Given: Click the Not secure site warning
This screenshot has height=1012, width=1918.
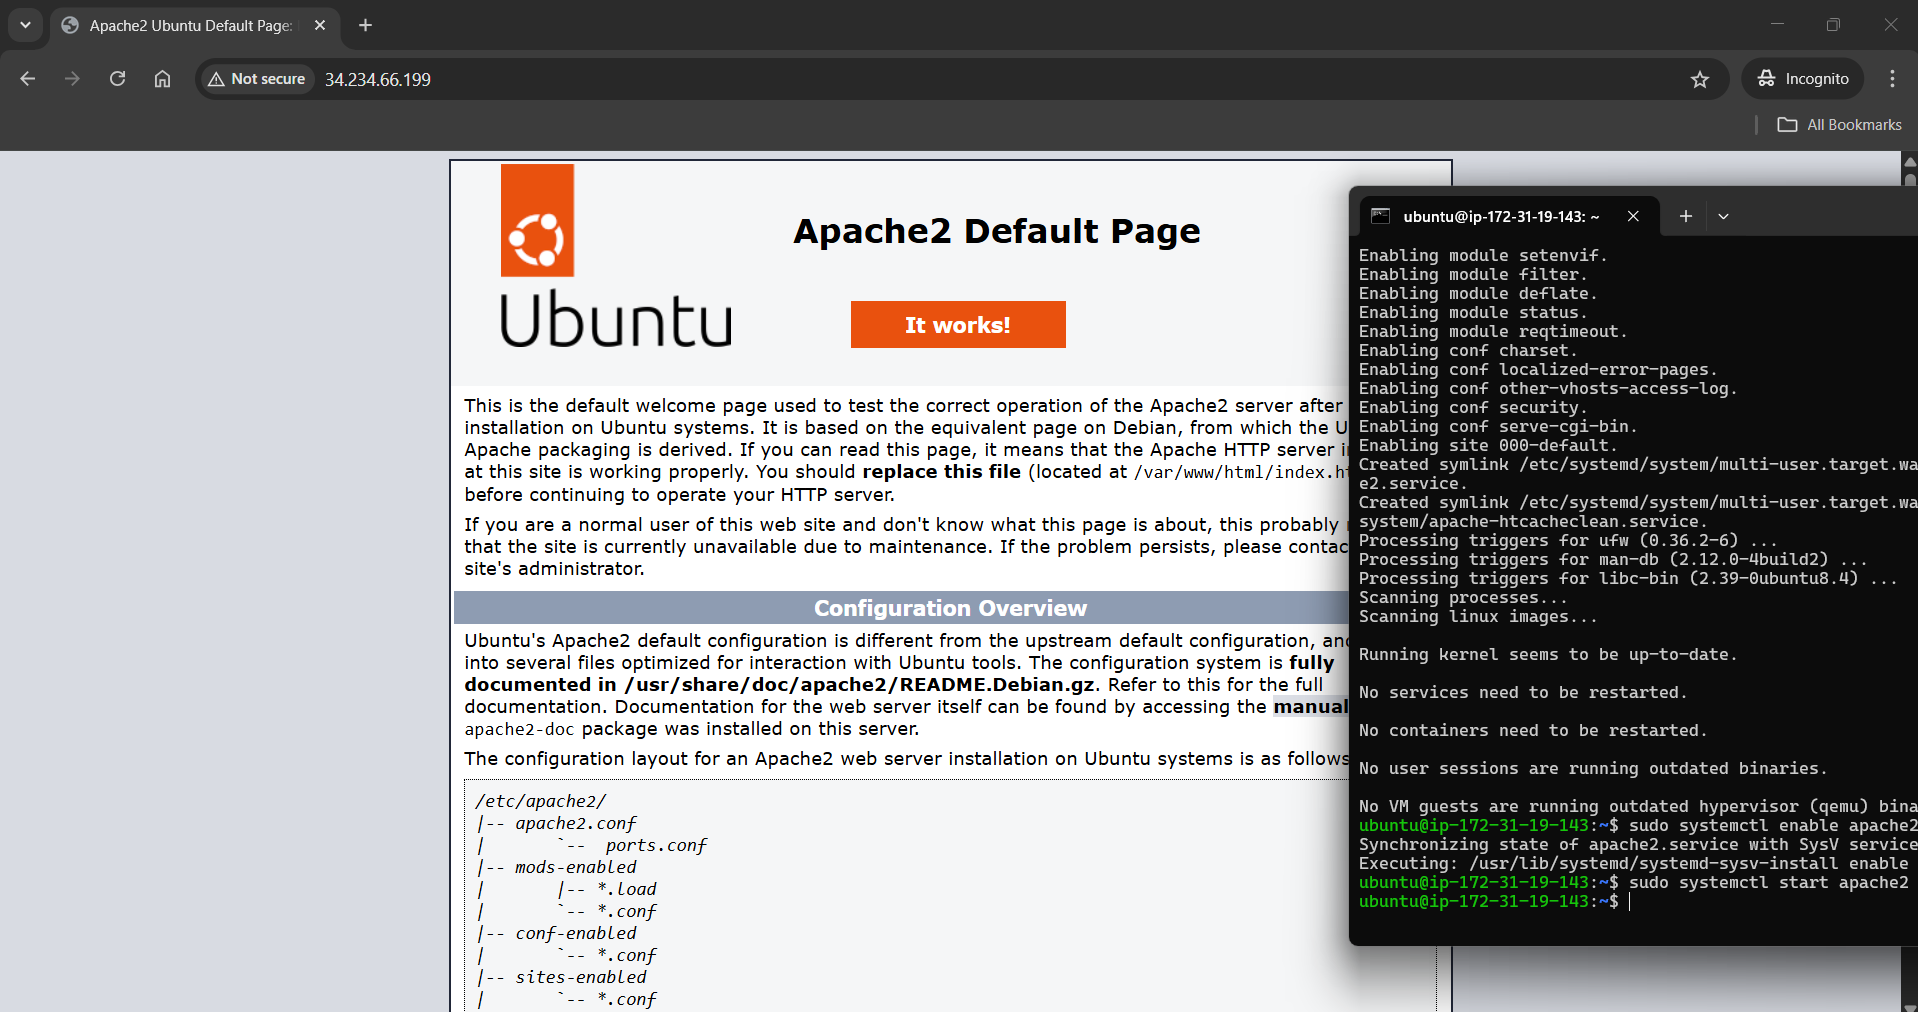Looking at the screenshot, I should 257,79.
